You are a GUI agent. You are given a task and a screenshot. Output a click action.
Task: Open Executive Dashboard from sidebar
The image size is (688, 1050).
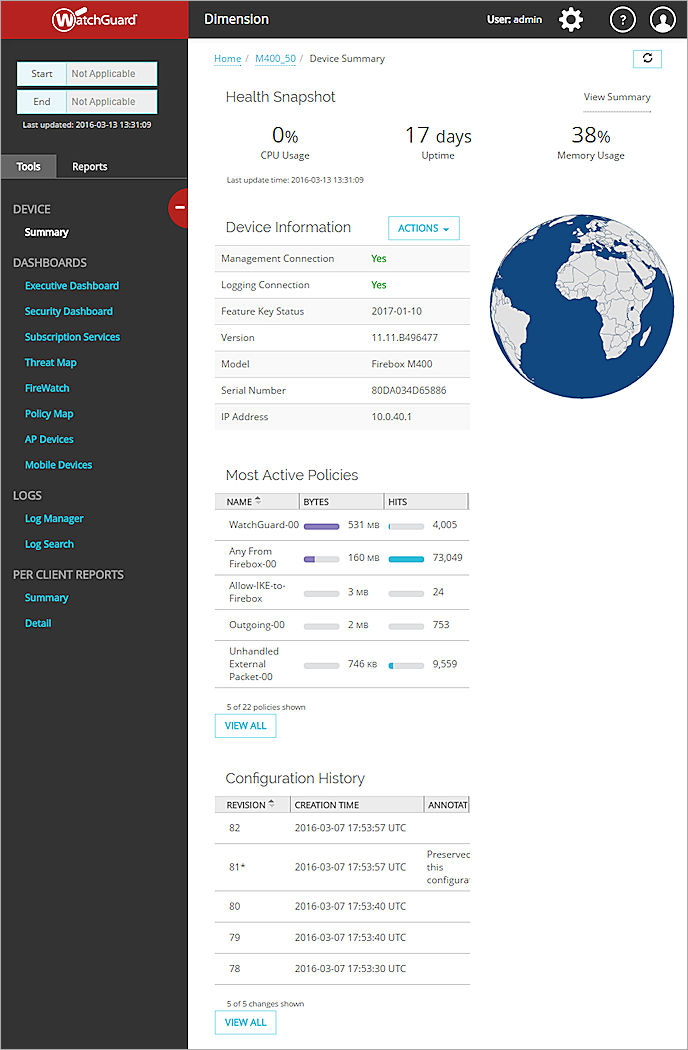(x=72, y=286)
